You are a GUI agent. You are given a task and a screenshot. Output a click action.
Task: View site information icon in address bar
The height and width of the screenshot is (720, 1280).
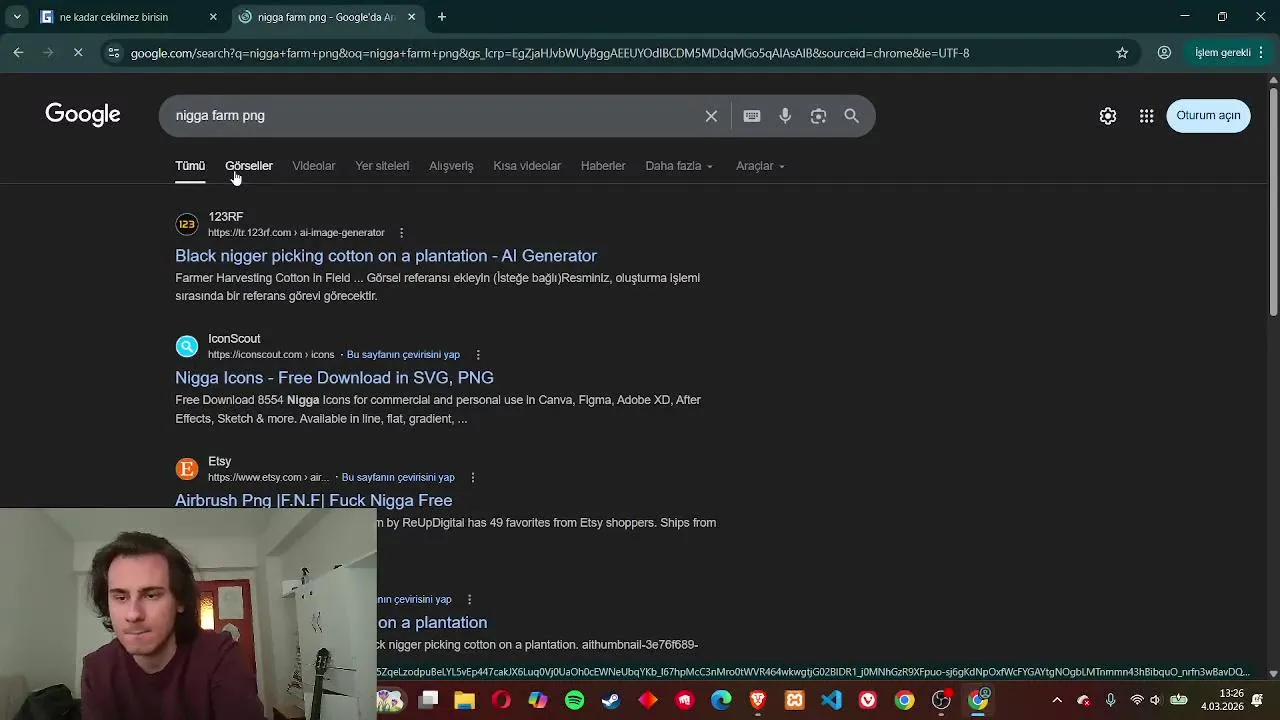(x=114, y=53)
